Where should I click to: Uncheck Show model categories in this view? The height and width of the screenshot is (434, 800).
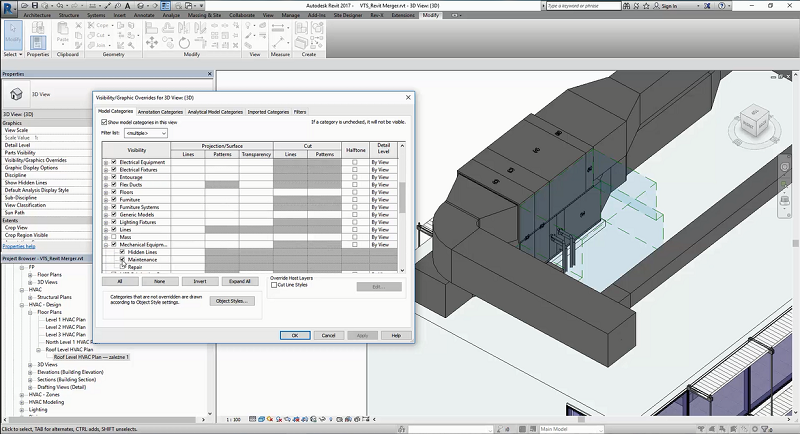coord(104,121)
